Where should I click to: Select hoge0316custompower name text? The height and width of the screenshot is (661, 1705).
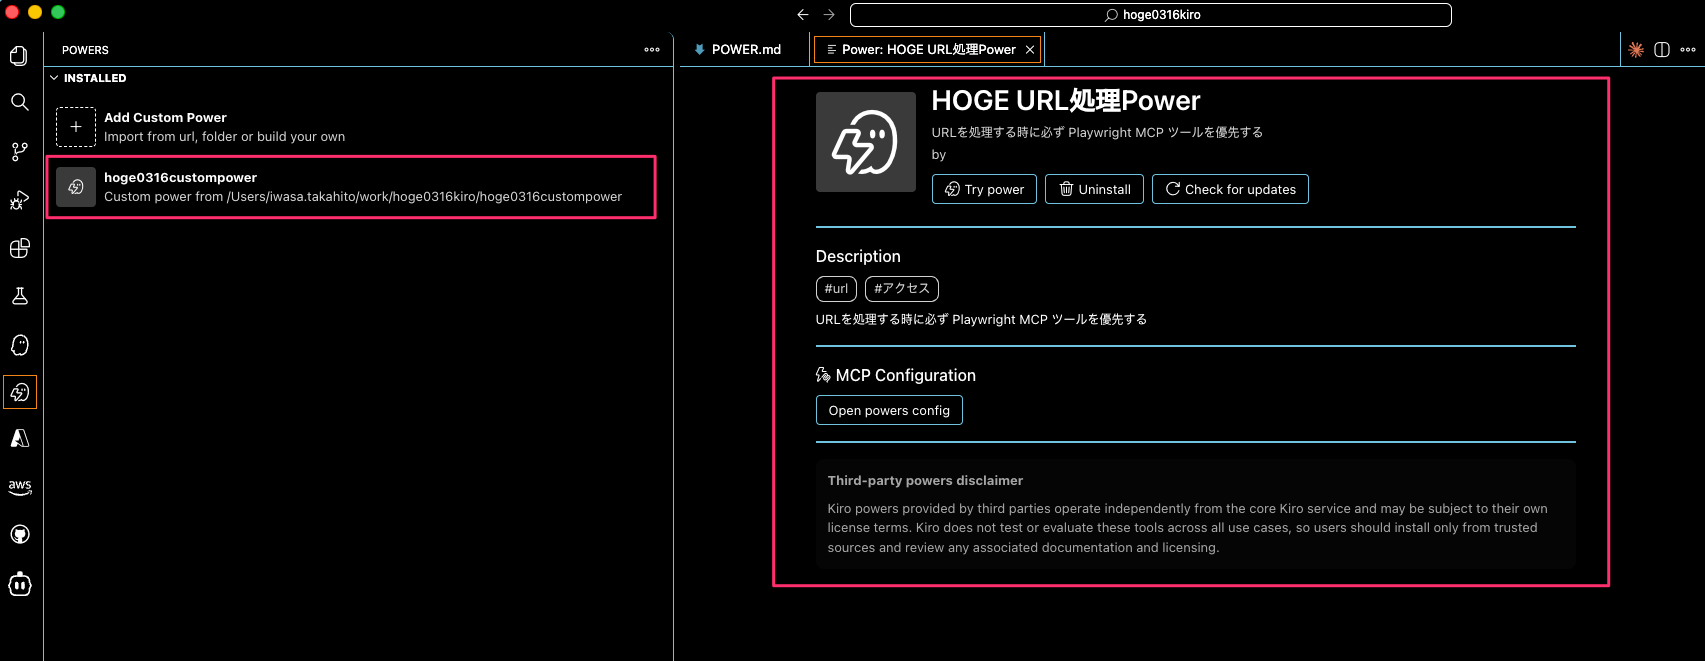180,177
